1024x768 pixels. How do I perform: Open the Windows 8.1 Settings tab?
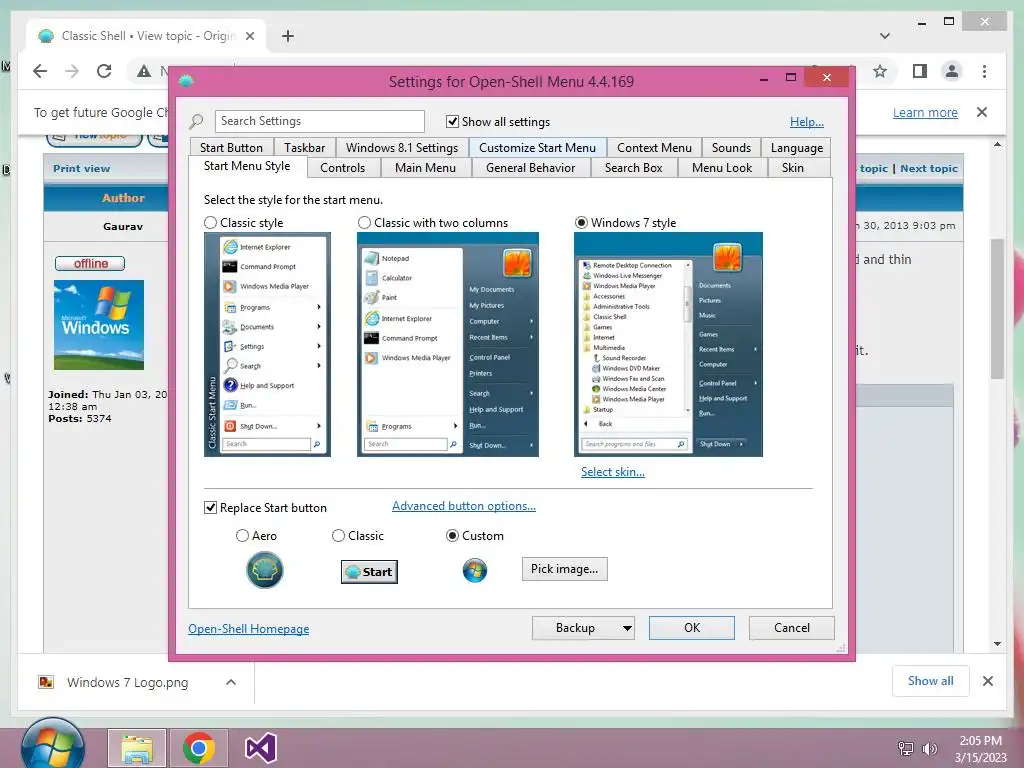tap(402, 148)
